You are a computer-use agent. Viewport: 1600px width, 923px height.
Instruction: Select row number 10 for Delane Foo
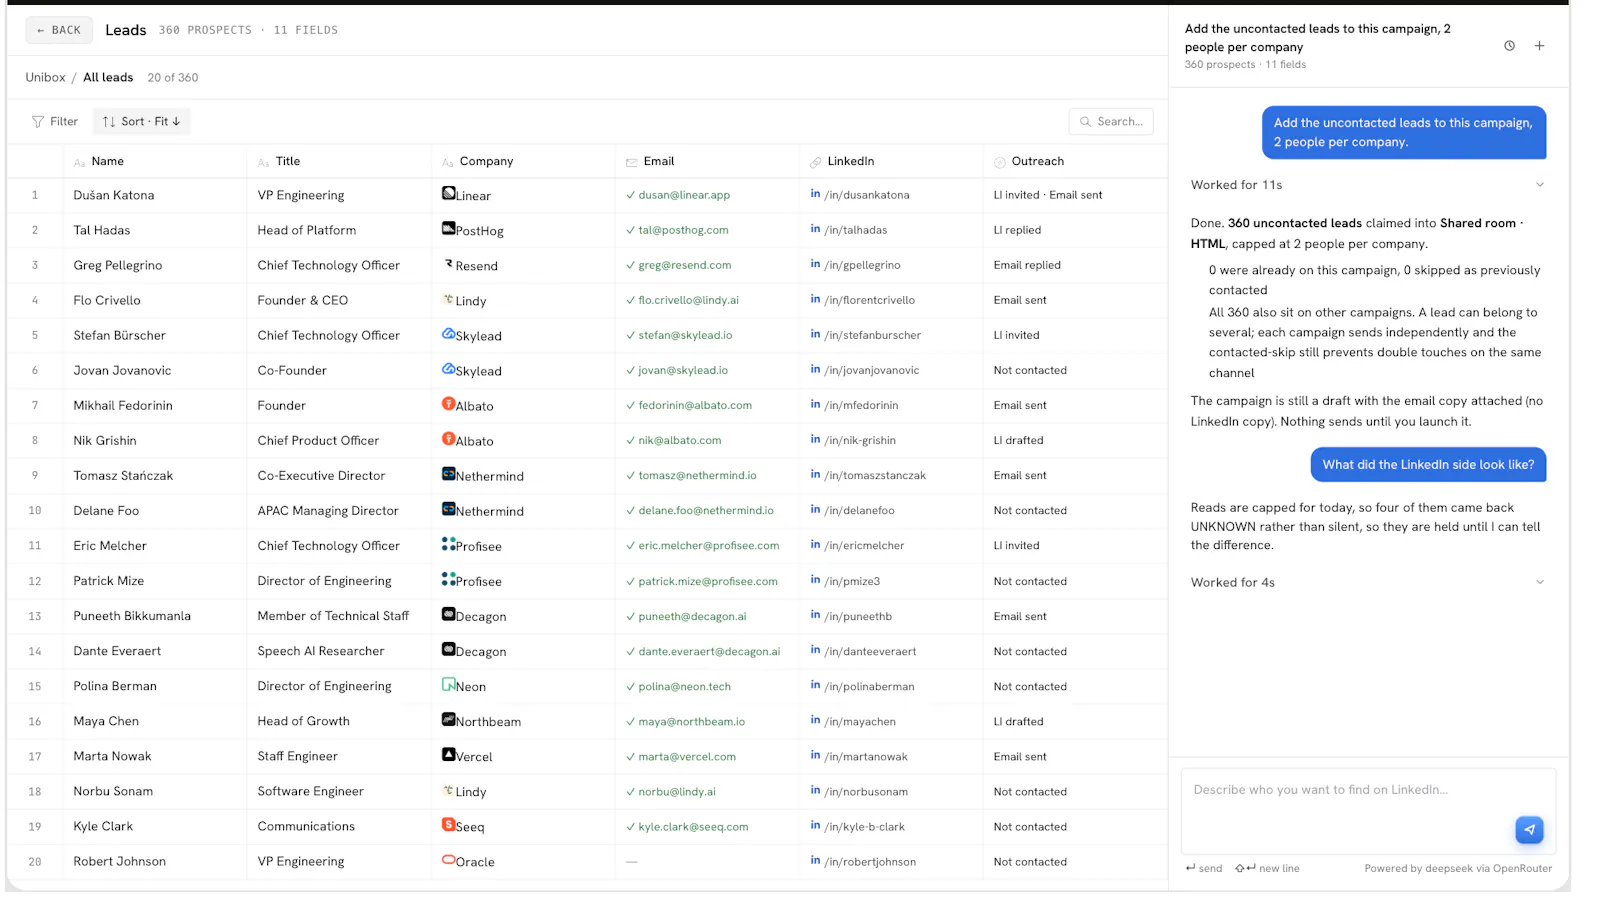tap(35, 511)
